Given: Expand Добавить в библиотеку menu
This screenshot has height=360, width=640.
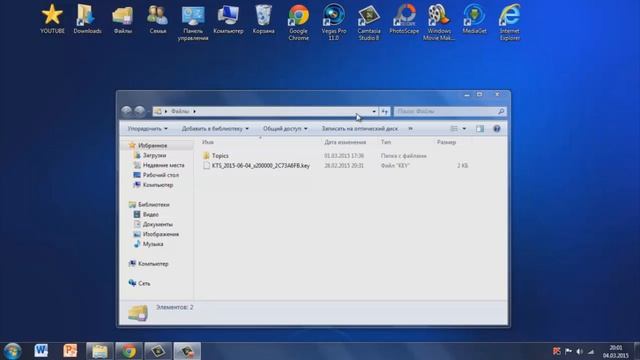Looking at the screenshot, I should coord(215,129).
